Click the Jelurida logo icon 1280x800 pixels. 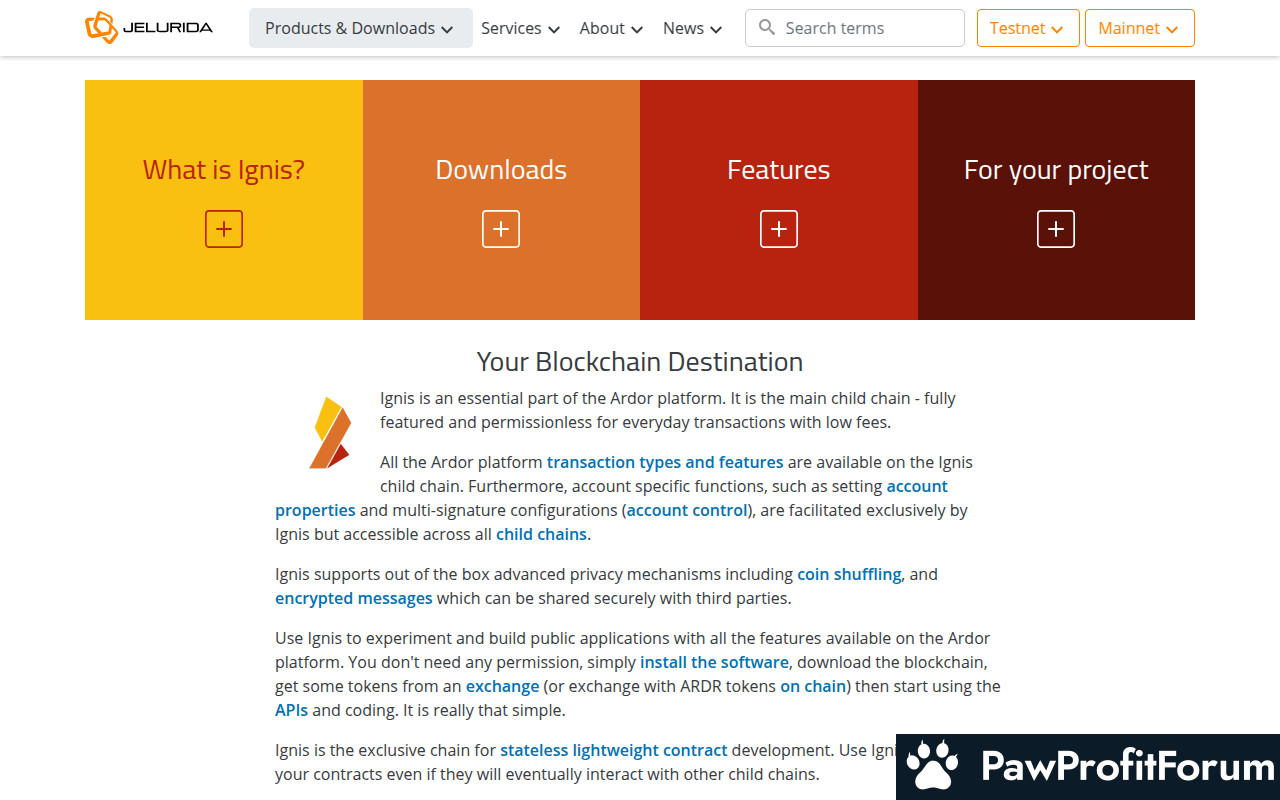pyautogui.click(x=102, y=28)
